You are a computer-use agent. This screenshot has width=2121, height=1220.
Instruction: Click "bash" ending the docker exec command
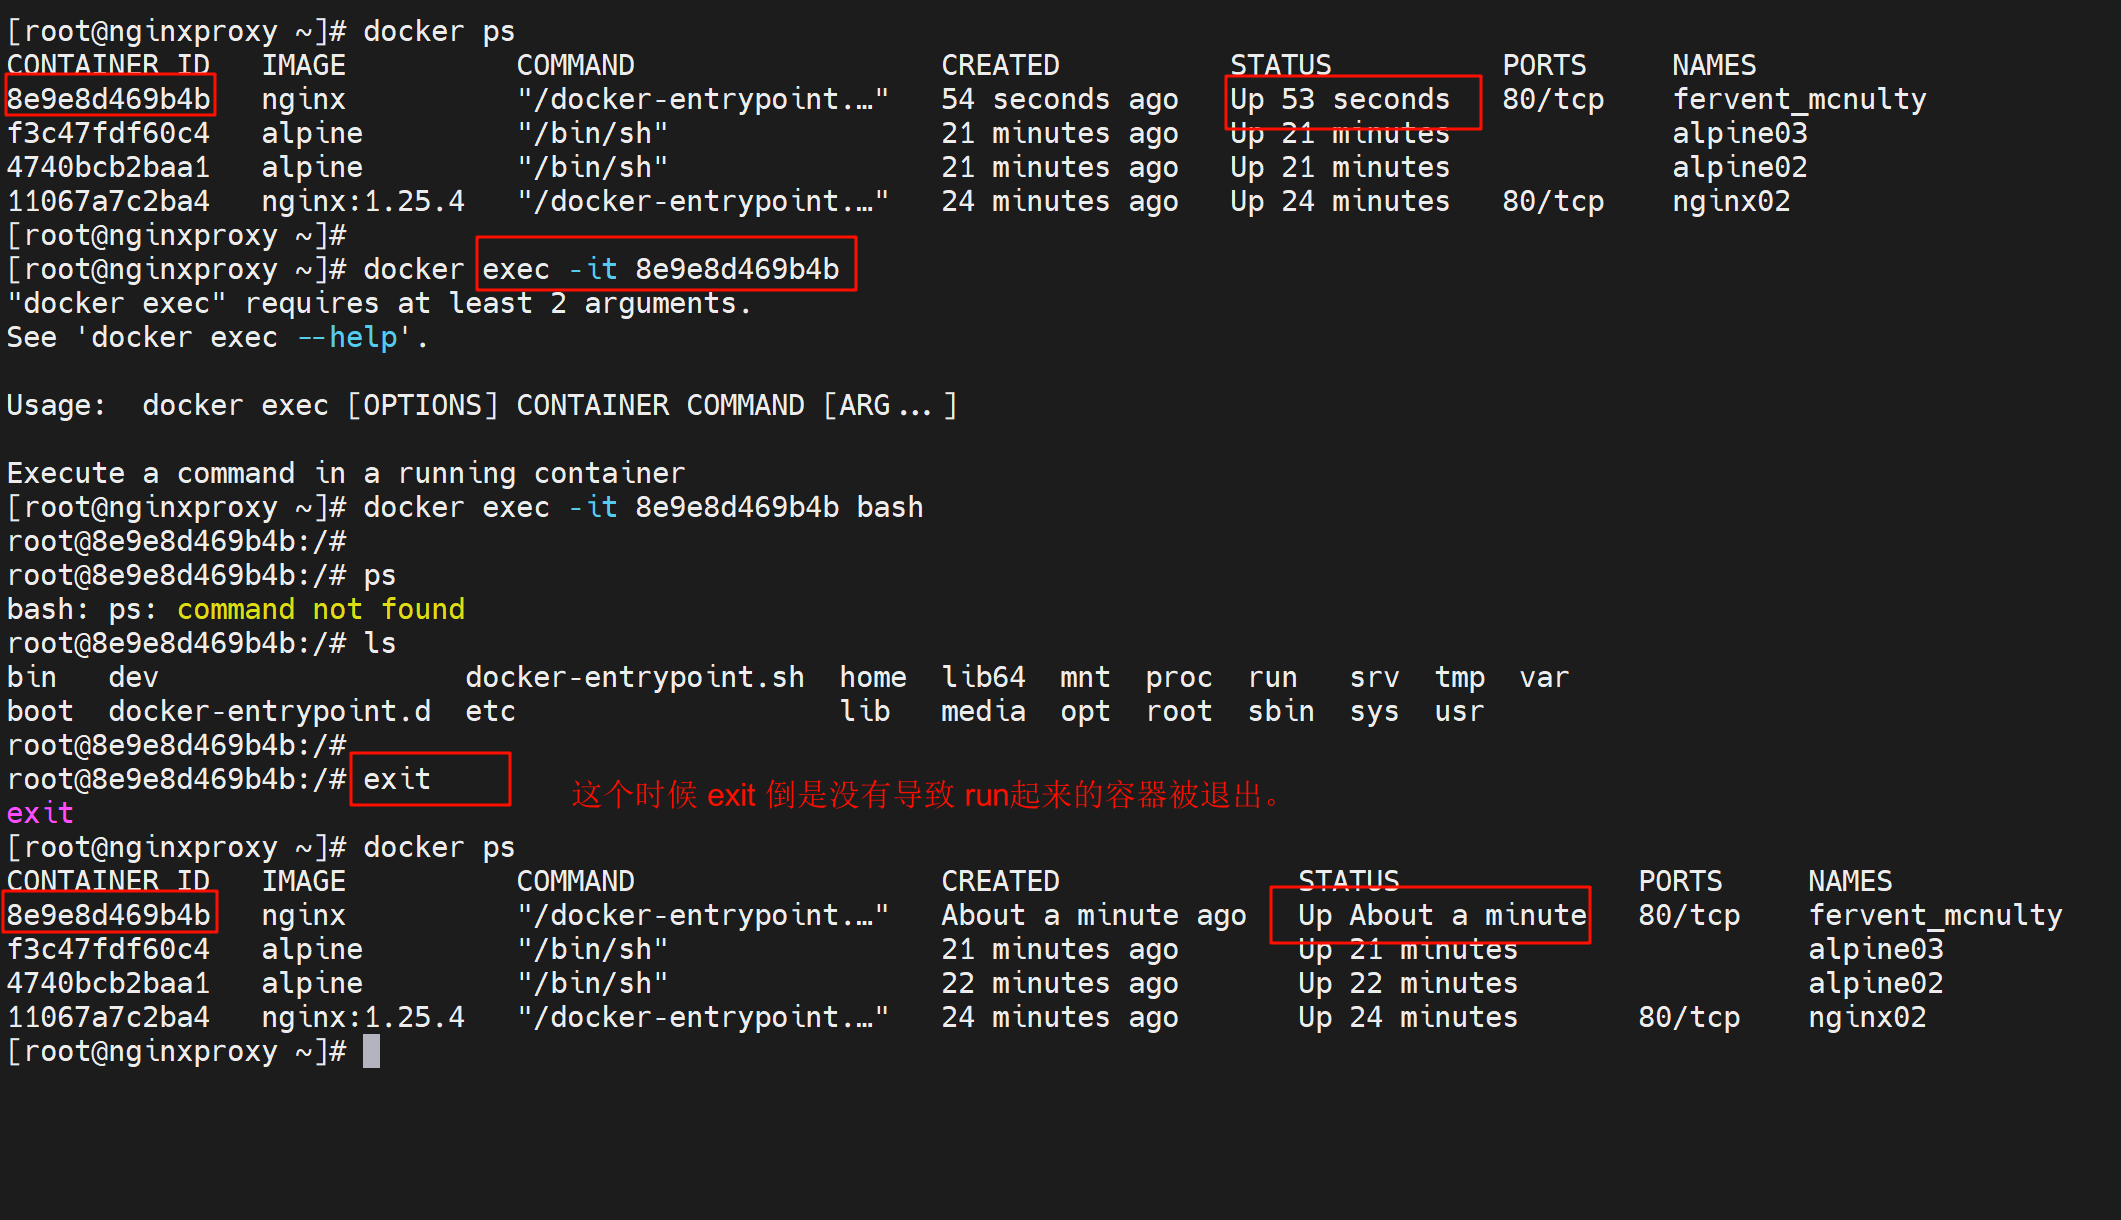tap(889, 507)
